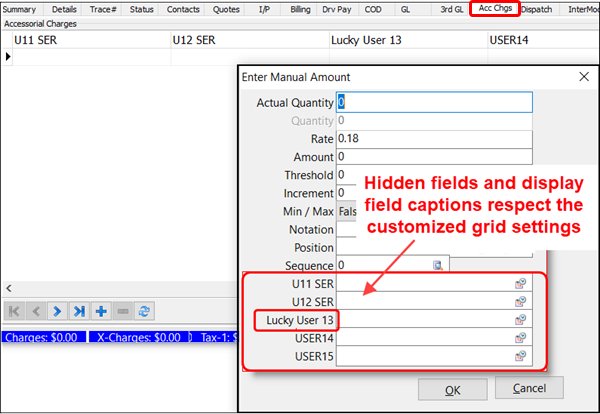Viewport: 600px width, 414px height.
Task: Open the 3rd GL tab
Action: (452, 9)
